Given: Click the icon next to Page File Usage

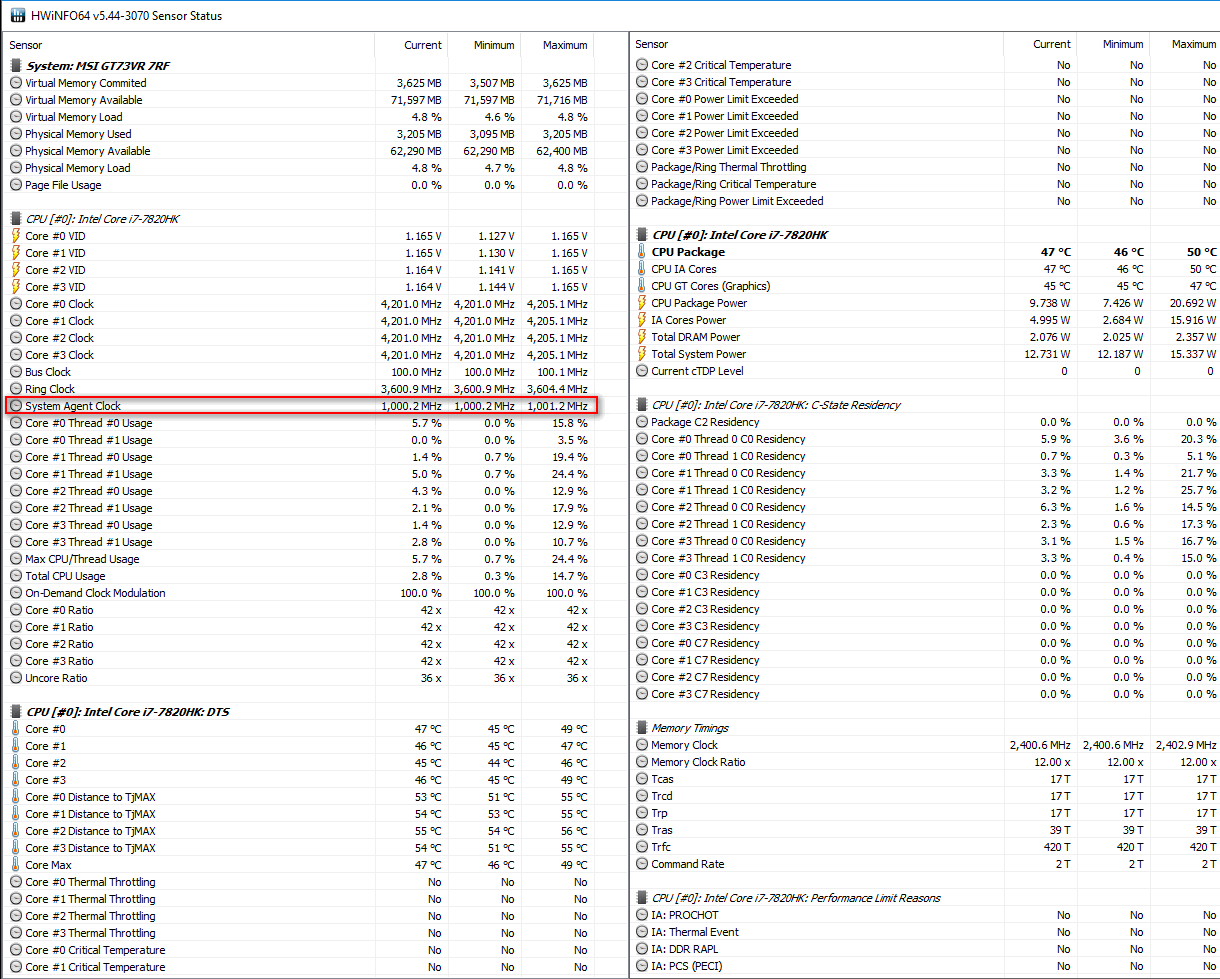Looking at the screenshot, I should click(16, 185).
